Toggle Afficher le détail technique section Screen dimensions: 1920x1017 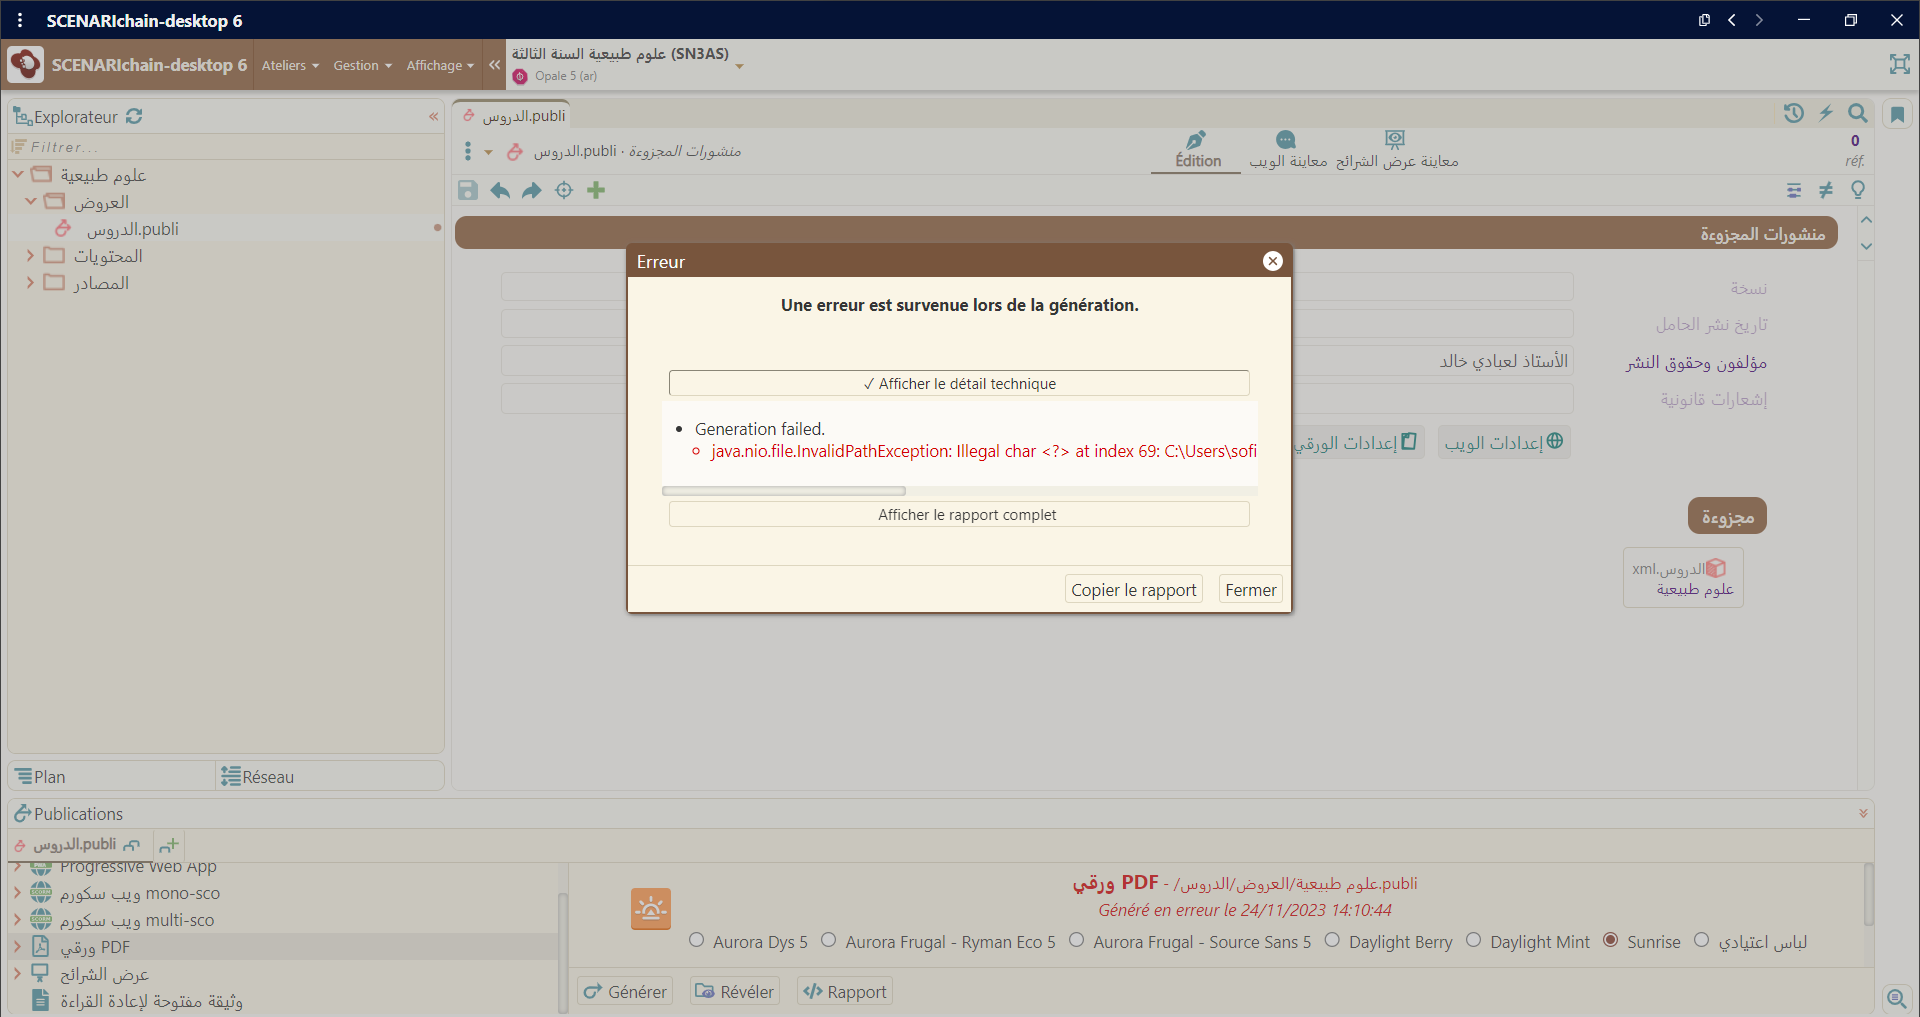(959, 384)
